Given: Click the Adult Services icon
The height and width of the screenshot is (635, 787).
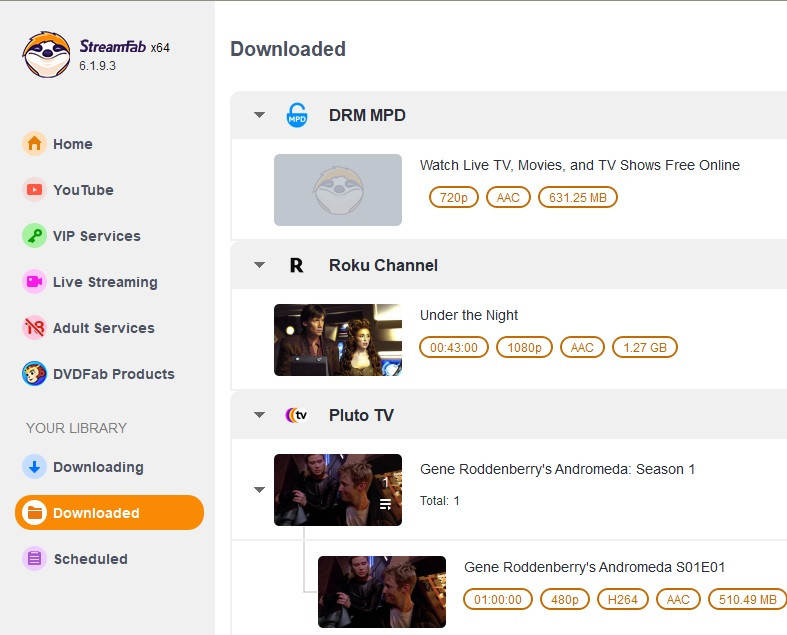Looking at the screenshot, I should [x=35, y=328].
